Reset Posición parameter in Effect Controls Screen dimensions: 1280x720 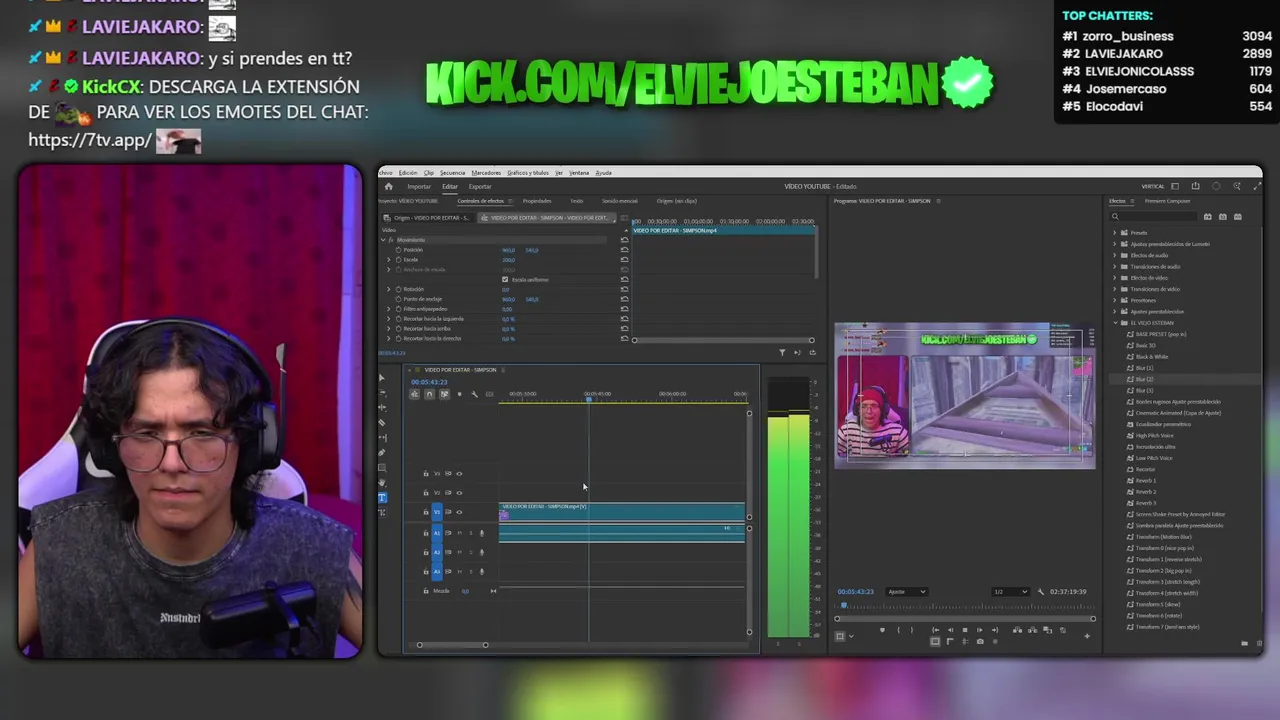click(625, 250)
